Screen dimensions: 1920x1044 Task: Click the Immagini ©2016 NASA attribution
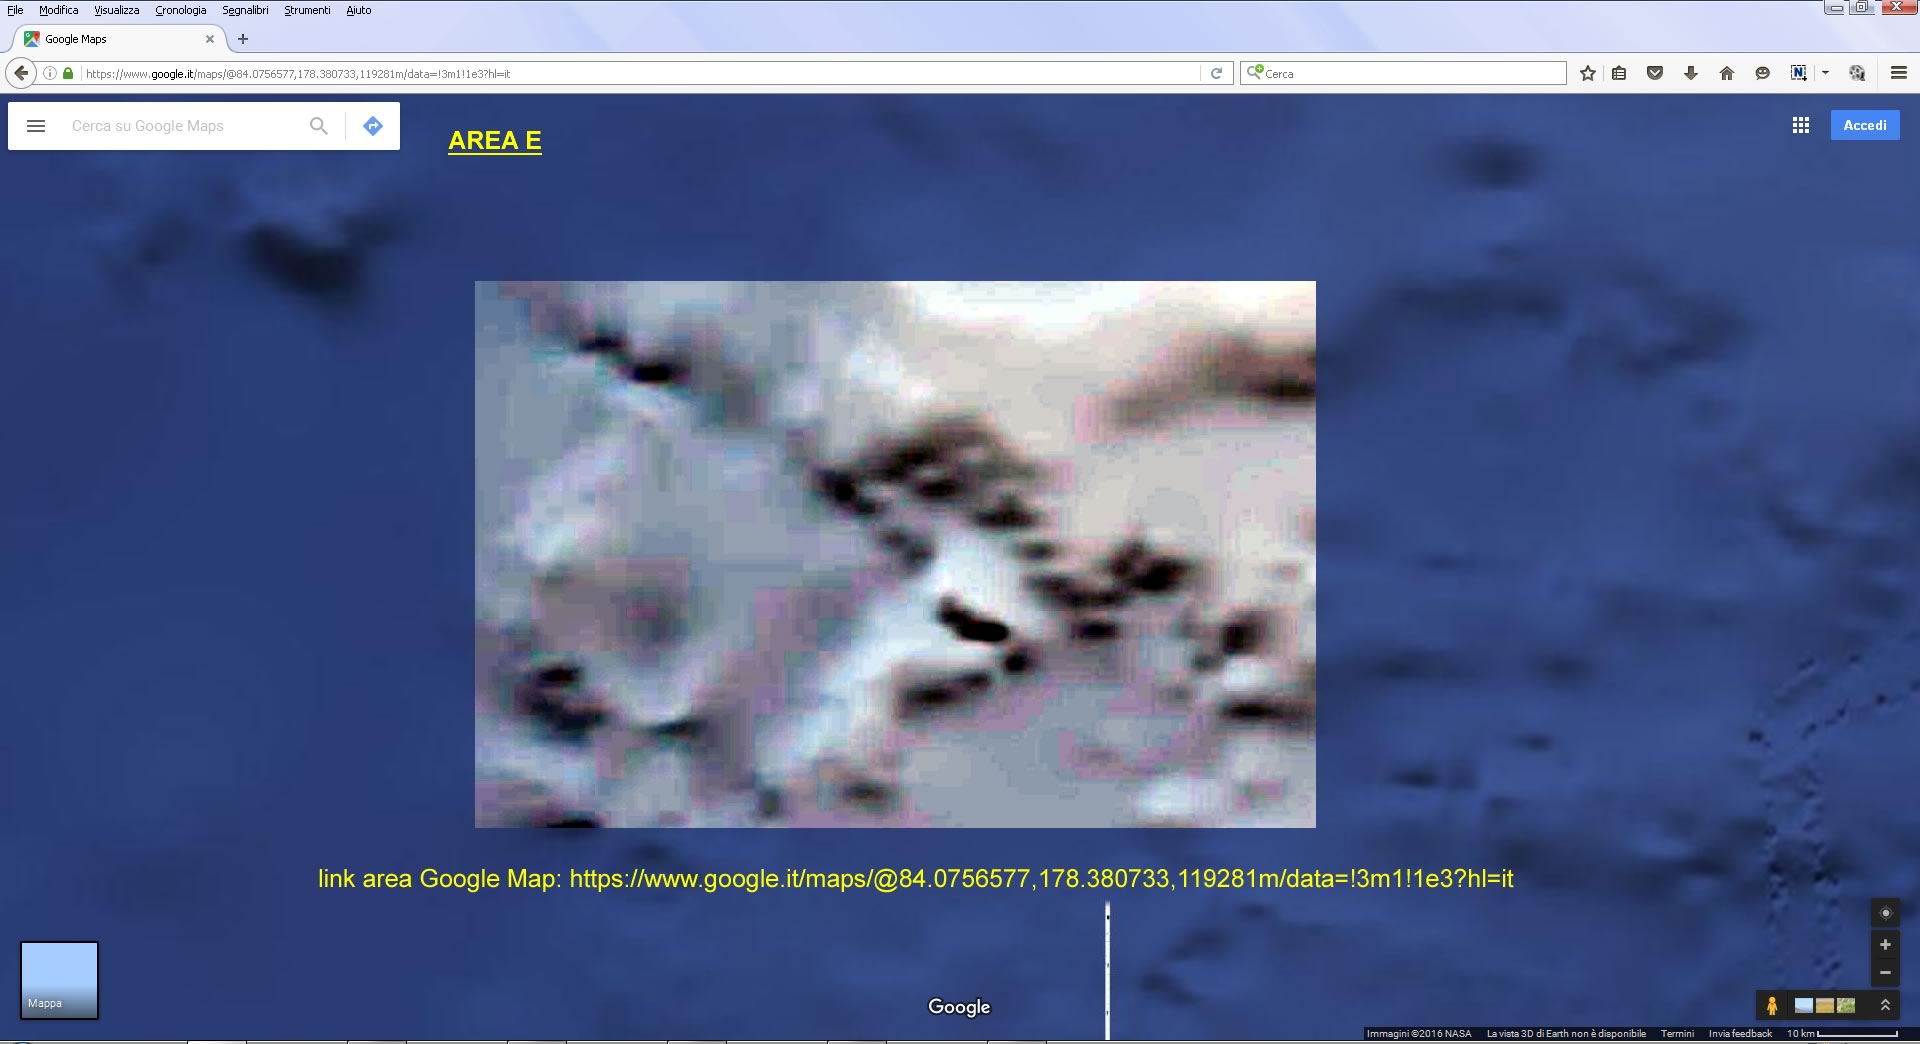1418,1034
